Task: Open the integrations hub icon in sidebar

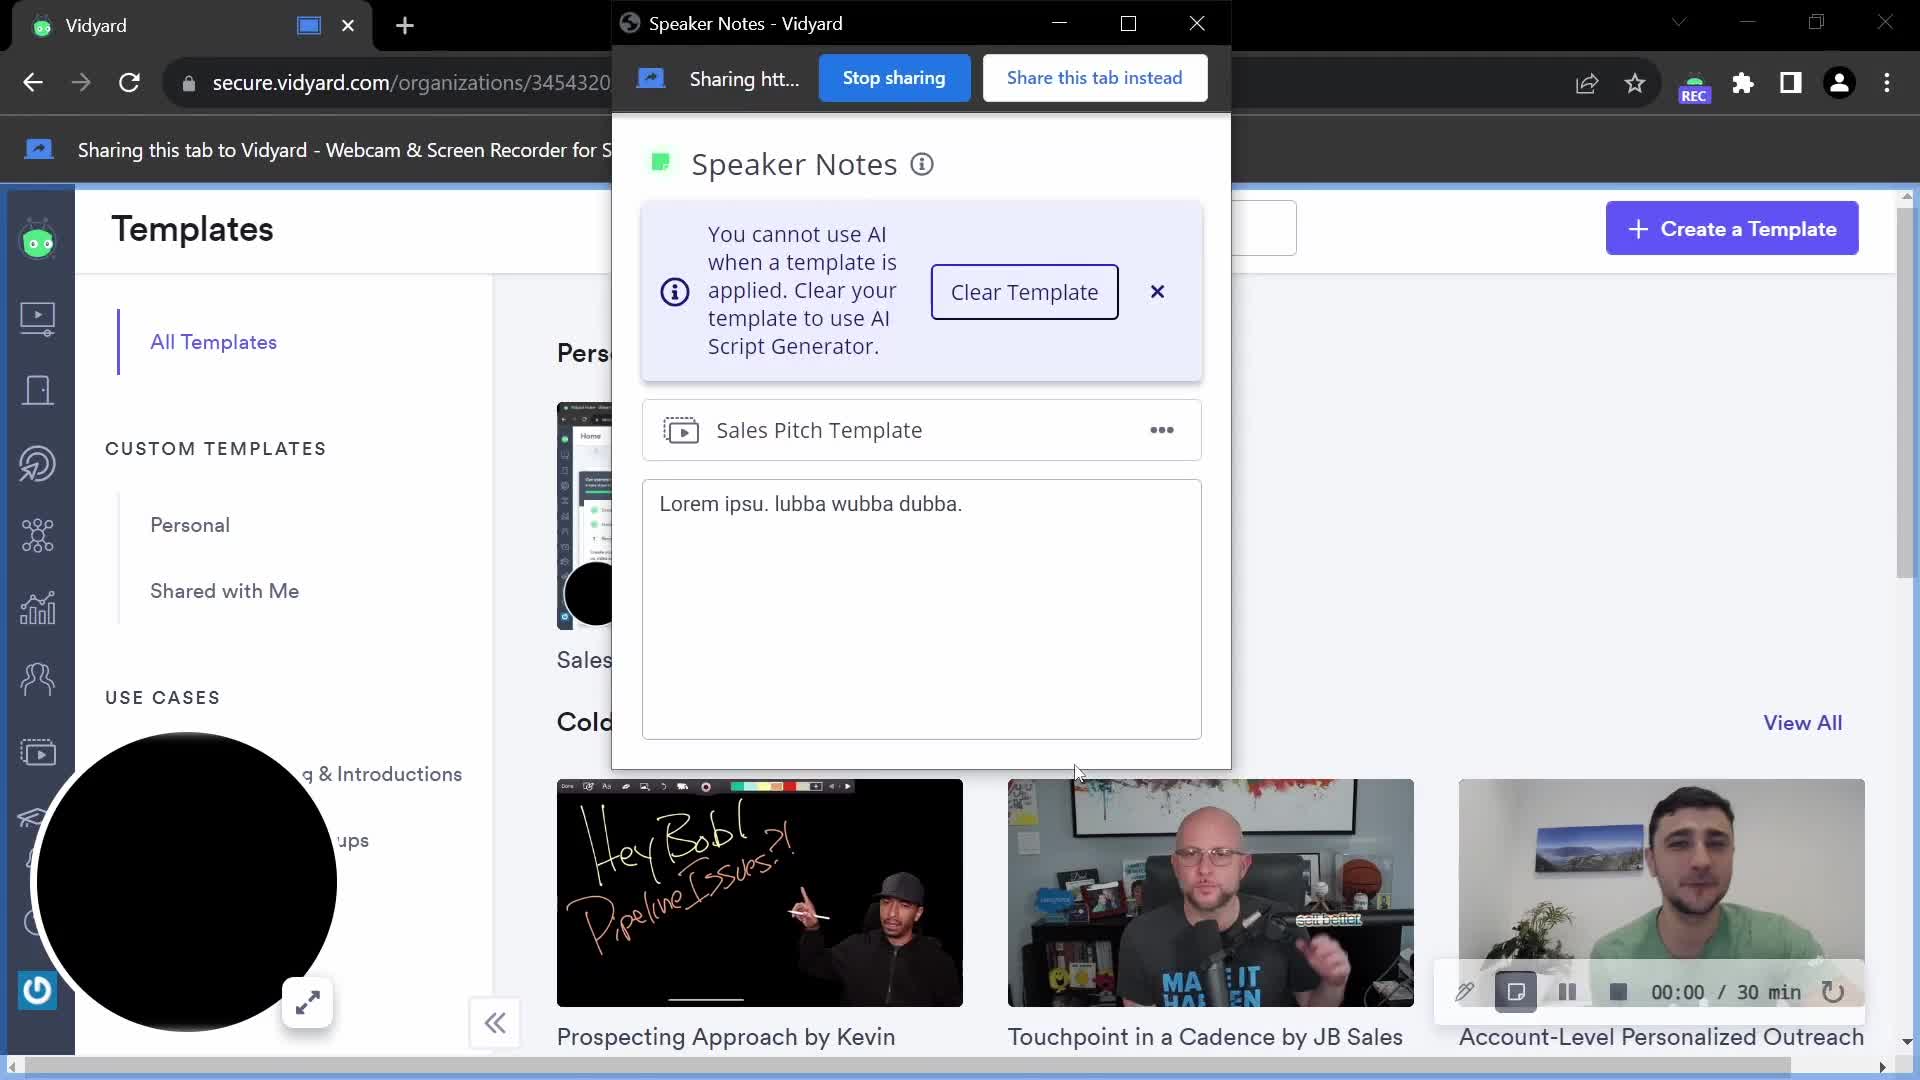Action: point(38,536)
